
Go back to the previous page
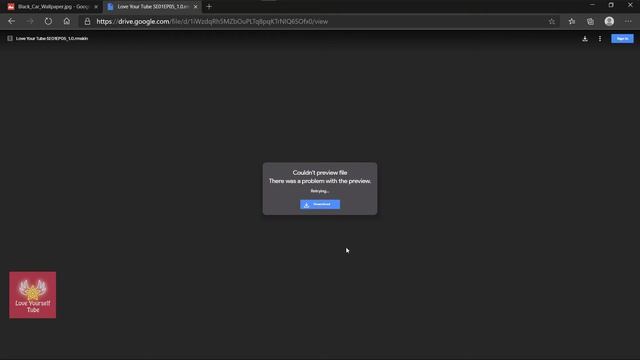tap(11, 21)
